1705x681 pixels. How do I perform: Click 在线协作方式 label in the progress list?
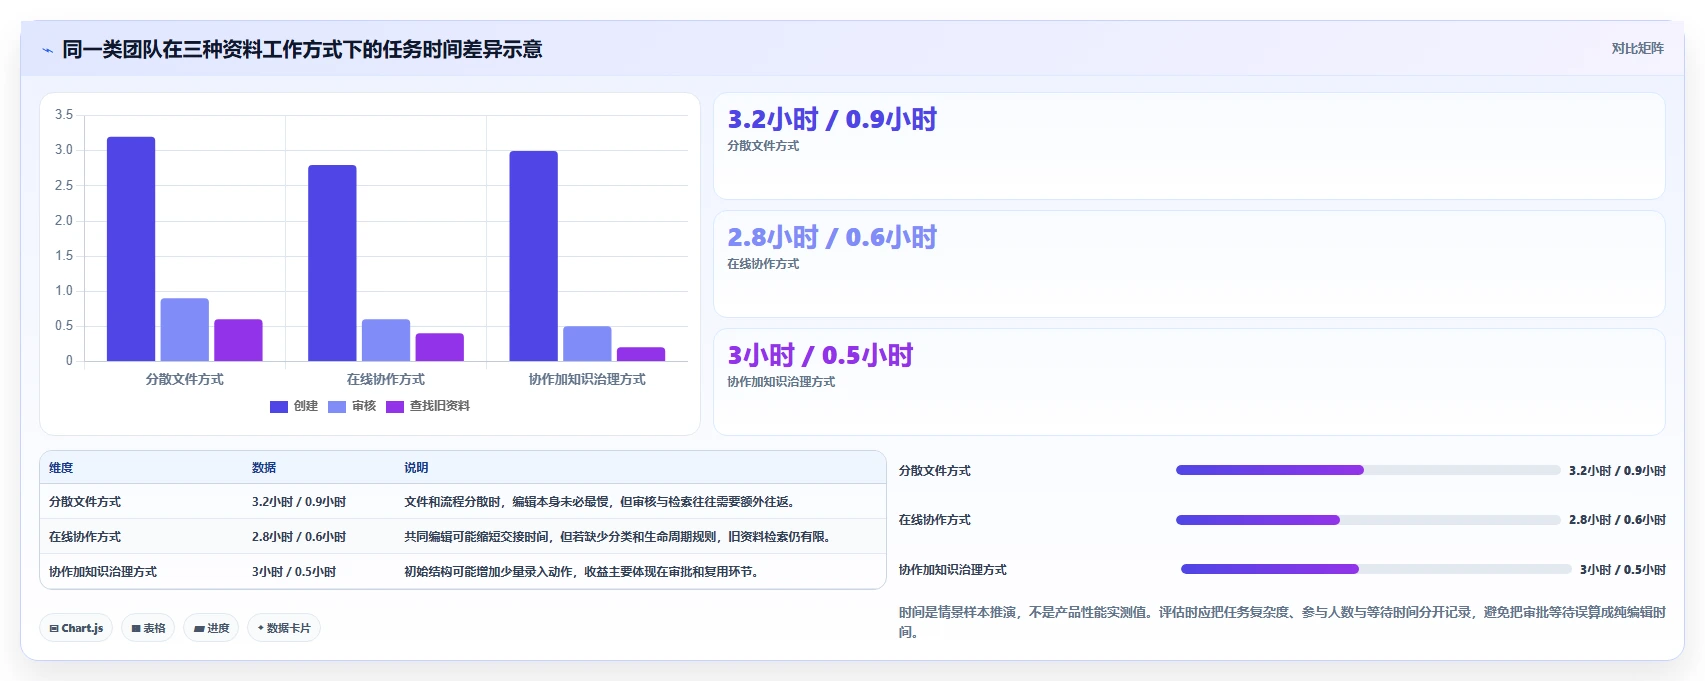[x=935, y=520]
